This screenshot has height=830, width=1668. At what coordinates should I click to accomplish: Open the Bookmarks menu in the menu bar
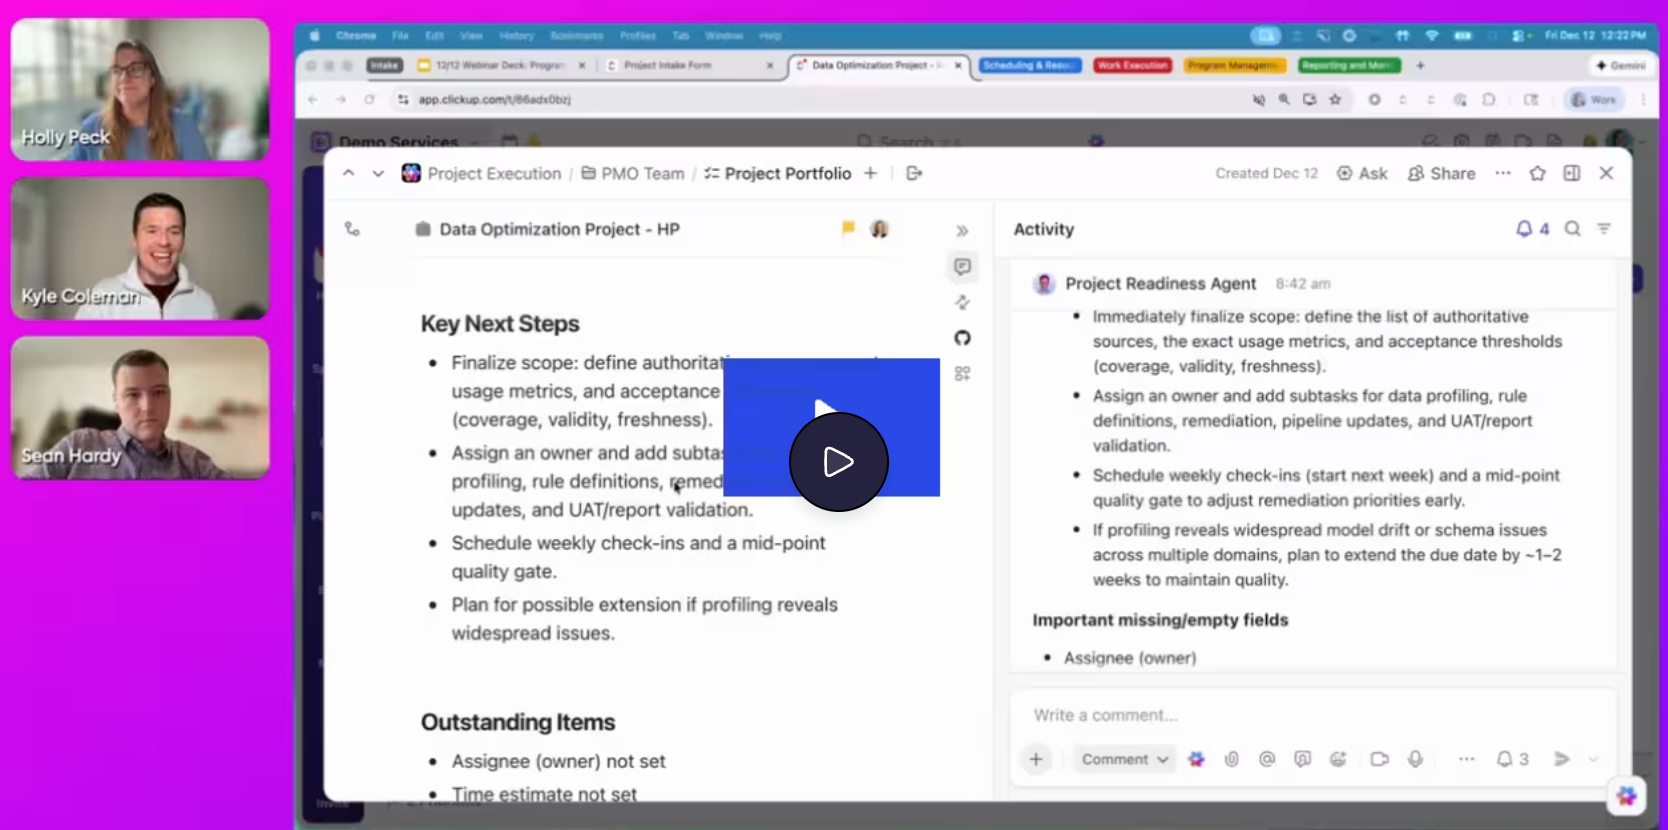click(576, 36)
